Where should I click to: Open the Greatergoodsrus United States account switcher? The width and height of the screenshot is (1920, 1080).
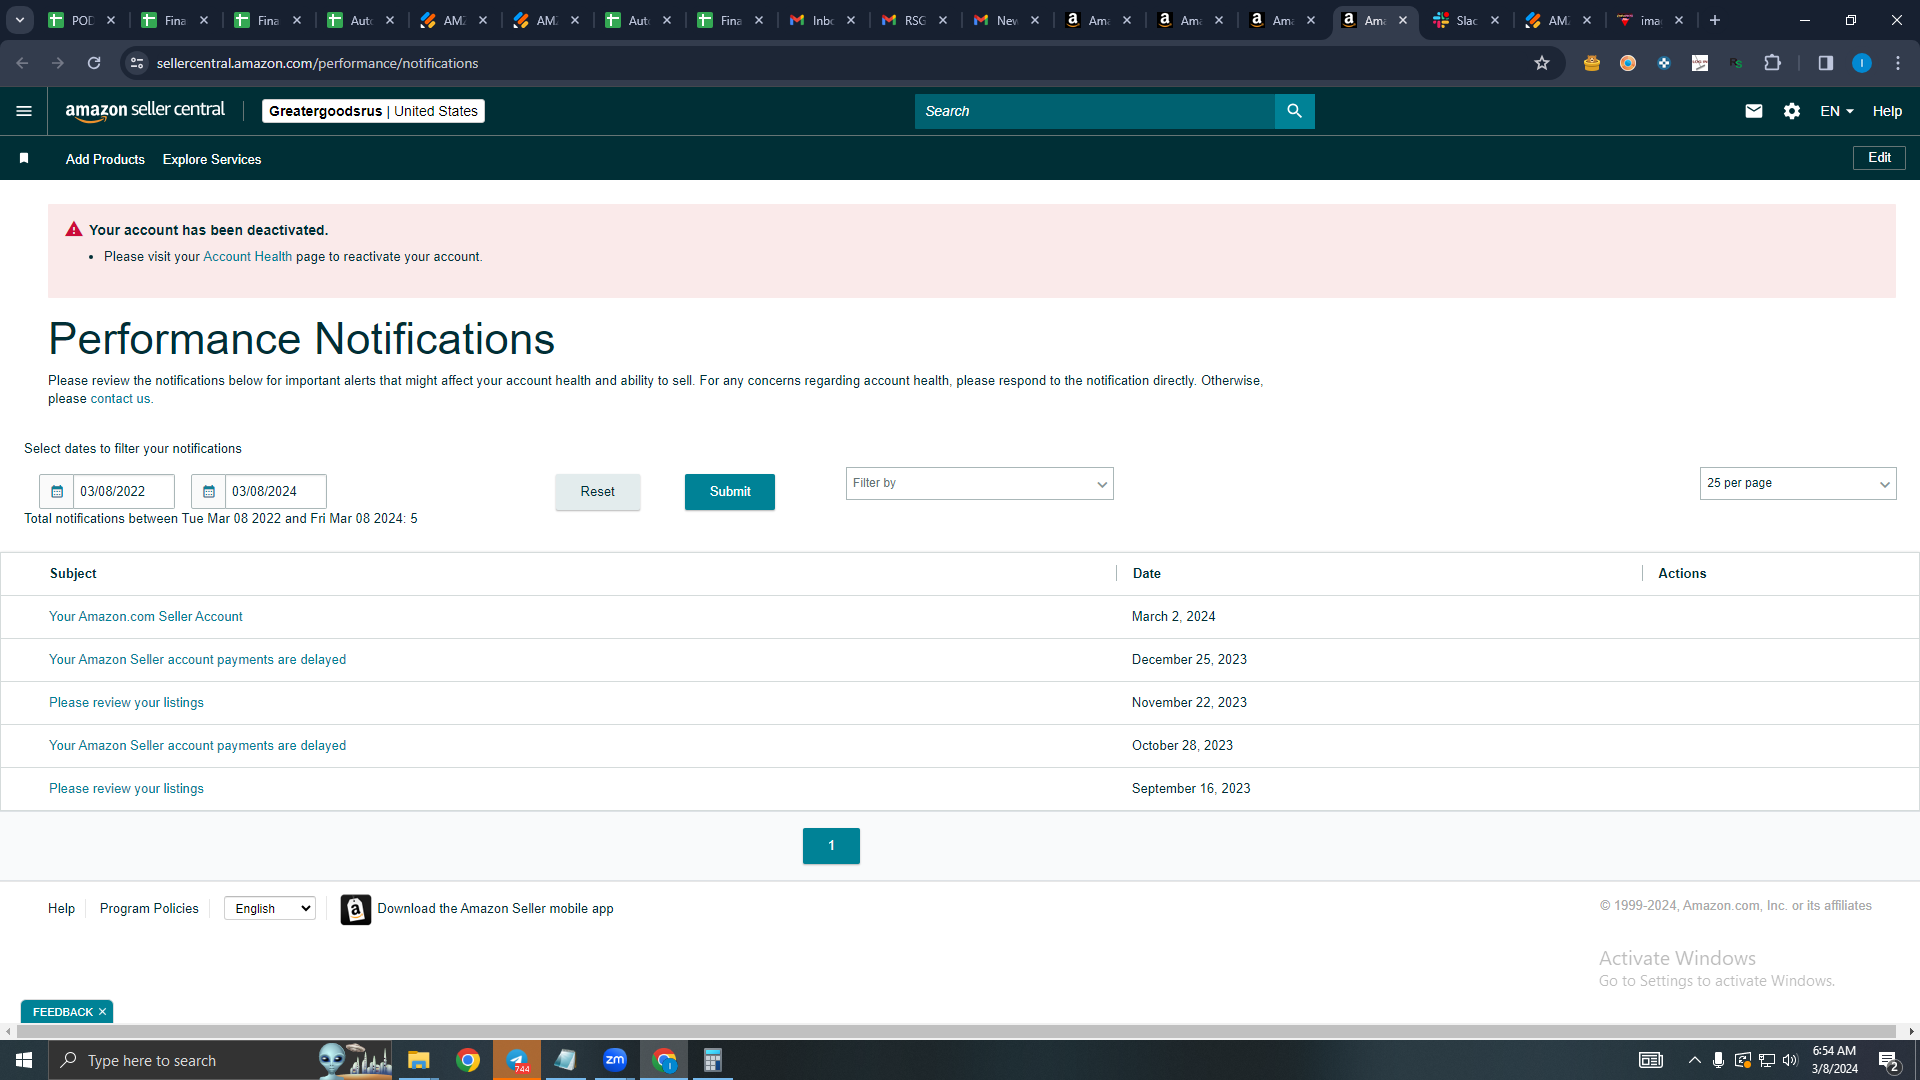pos(373,111)
